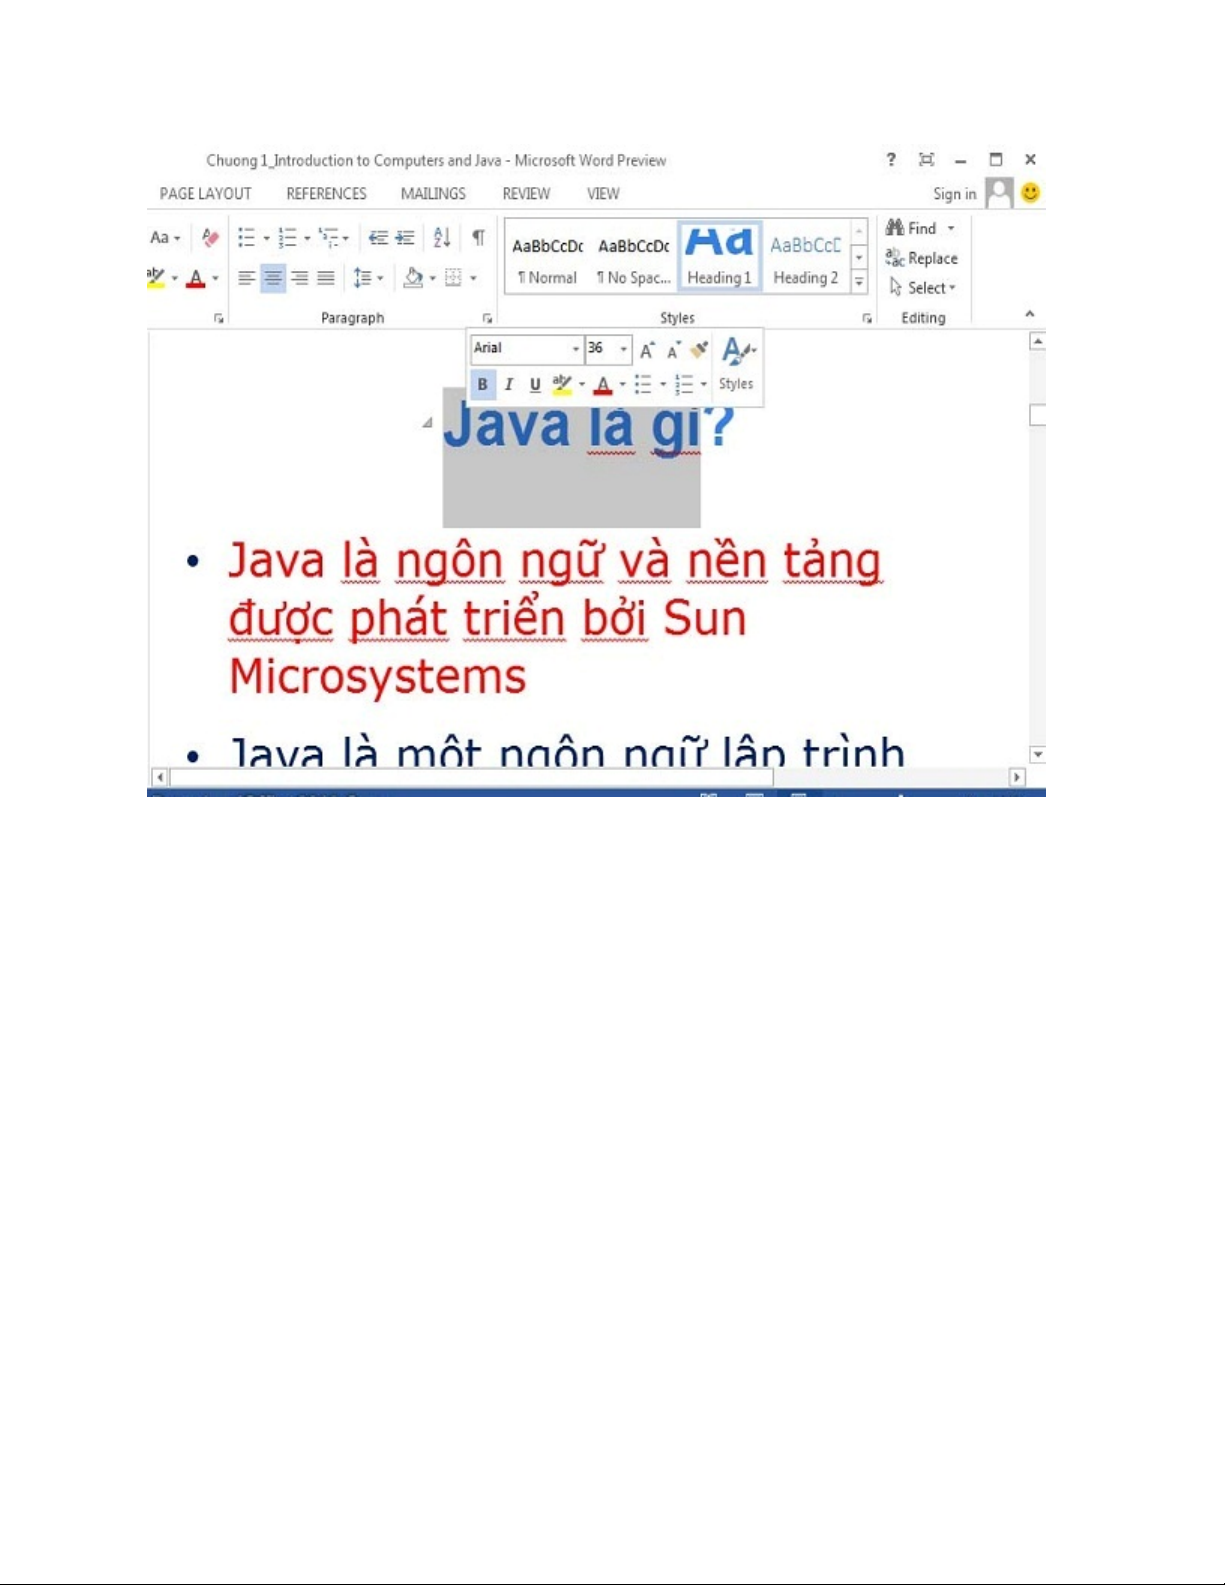The width and height of the screenshot is (1225, 1585).
Task: Click the Find button
Action: (x=911, y=228)
